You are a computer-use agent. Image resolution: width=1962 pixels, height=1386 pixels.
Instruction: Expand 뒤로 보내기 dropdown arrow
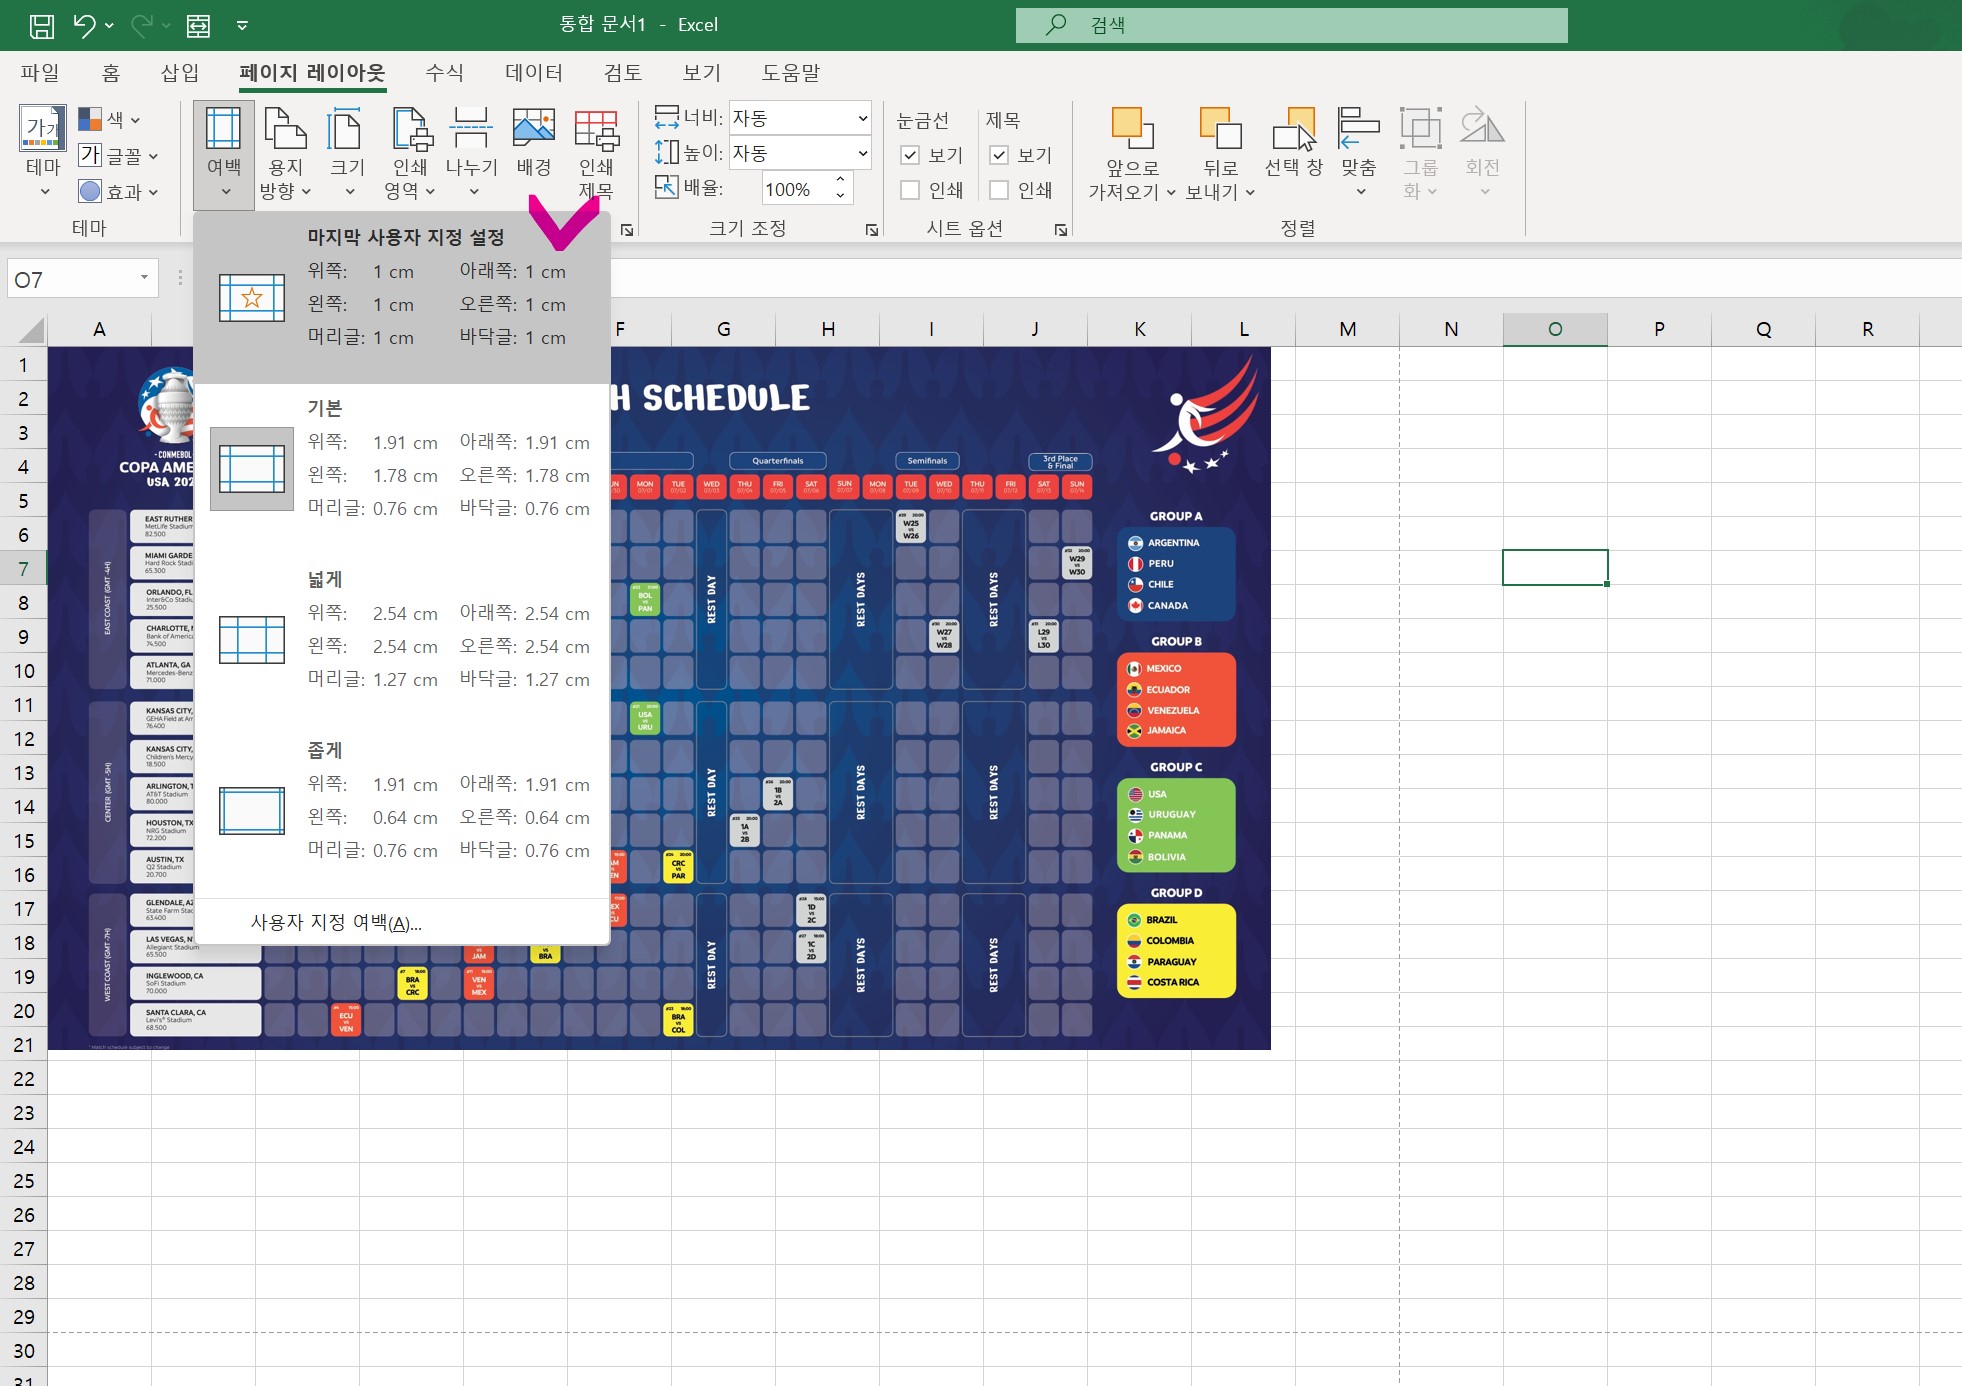[1250, 193]
